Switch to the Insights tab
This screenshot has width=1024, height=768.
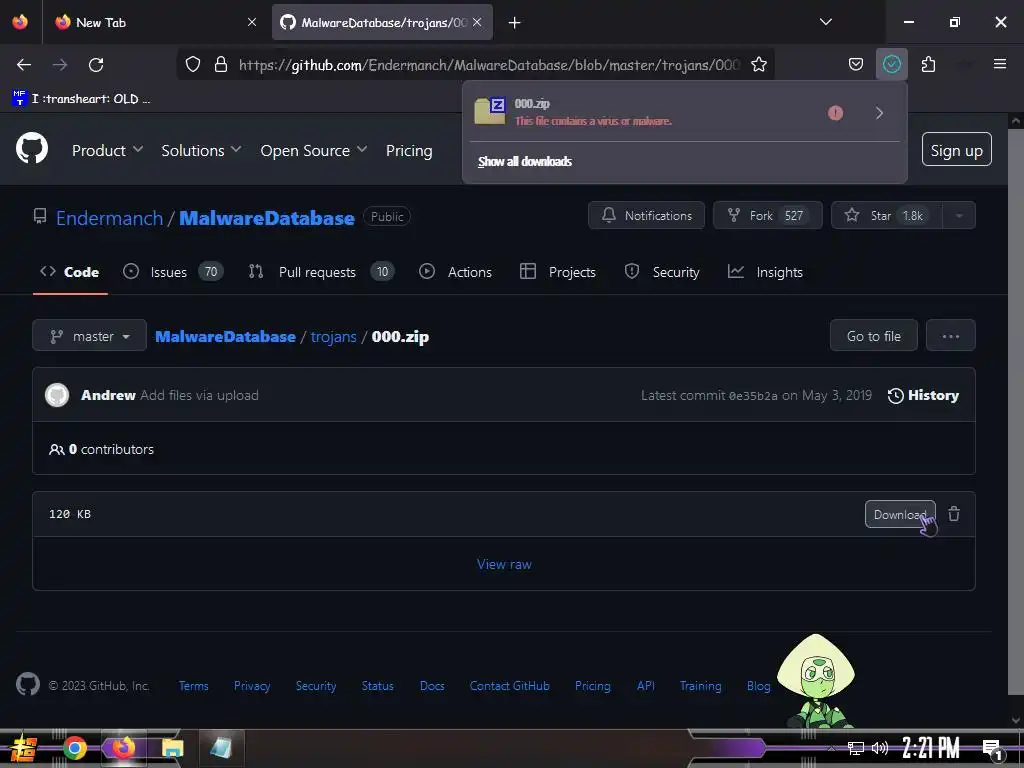[x=765, y=272]
